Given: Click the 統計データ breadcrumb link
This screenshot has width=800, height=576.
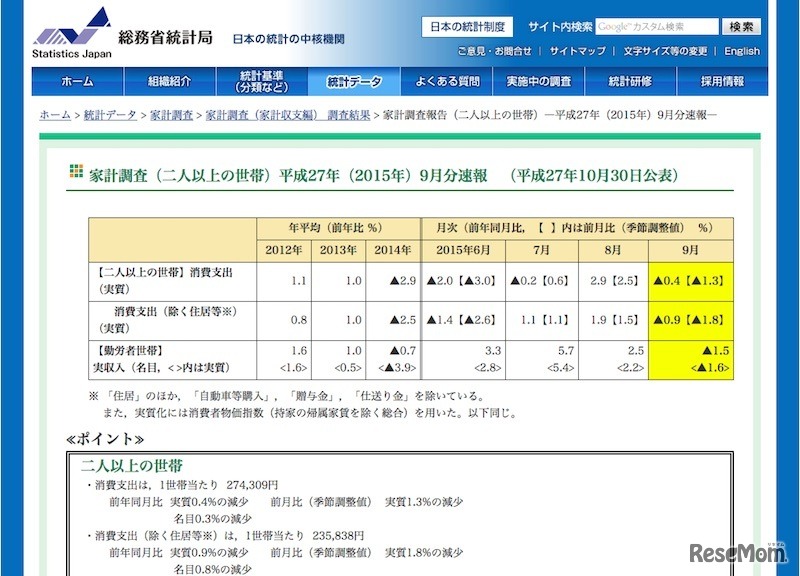Looking at the screenshot, I should coord(110,115).
